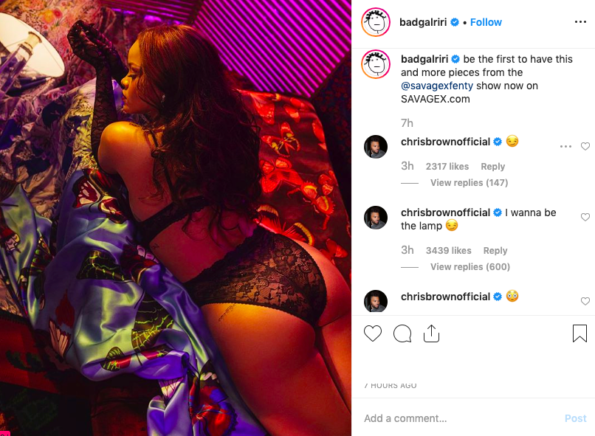
Task: Open comments via the speech bubble icon
Action: pos(402,334)
